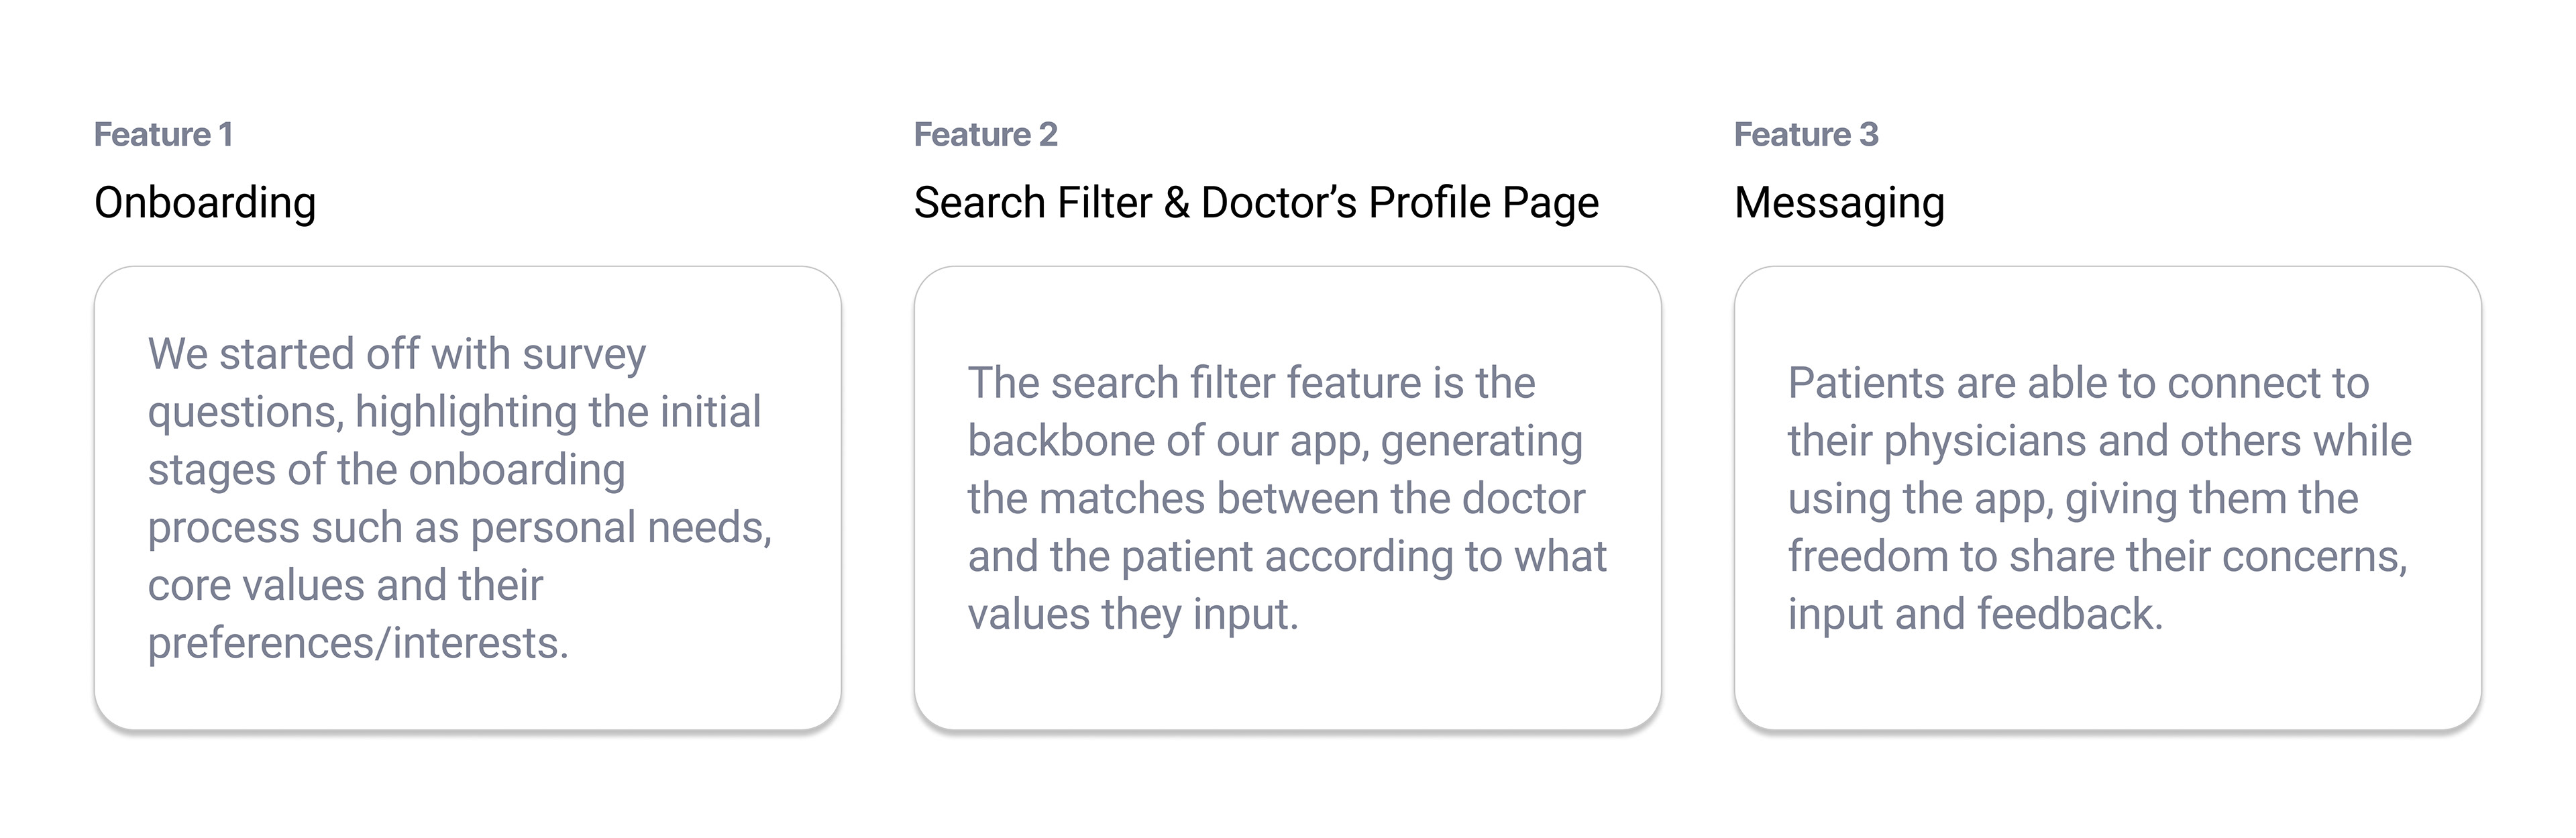Select the Search Filter & Doctor's Profile Page heading
The width and height of the screenshot is (2576, 838).
coord(1256,203)
